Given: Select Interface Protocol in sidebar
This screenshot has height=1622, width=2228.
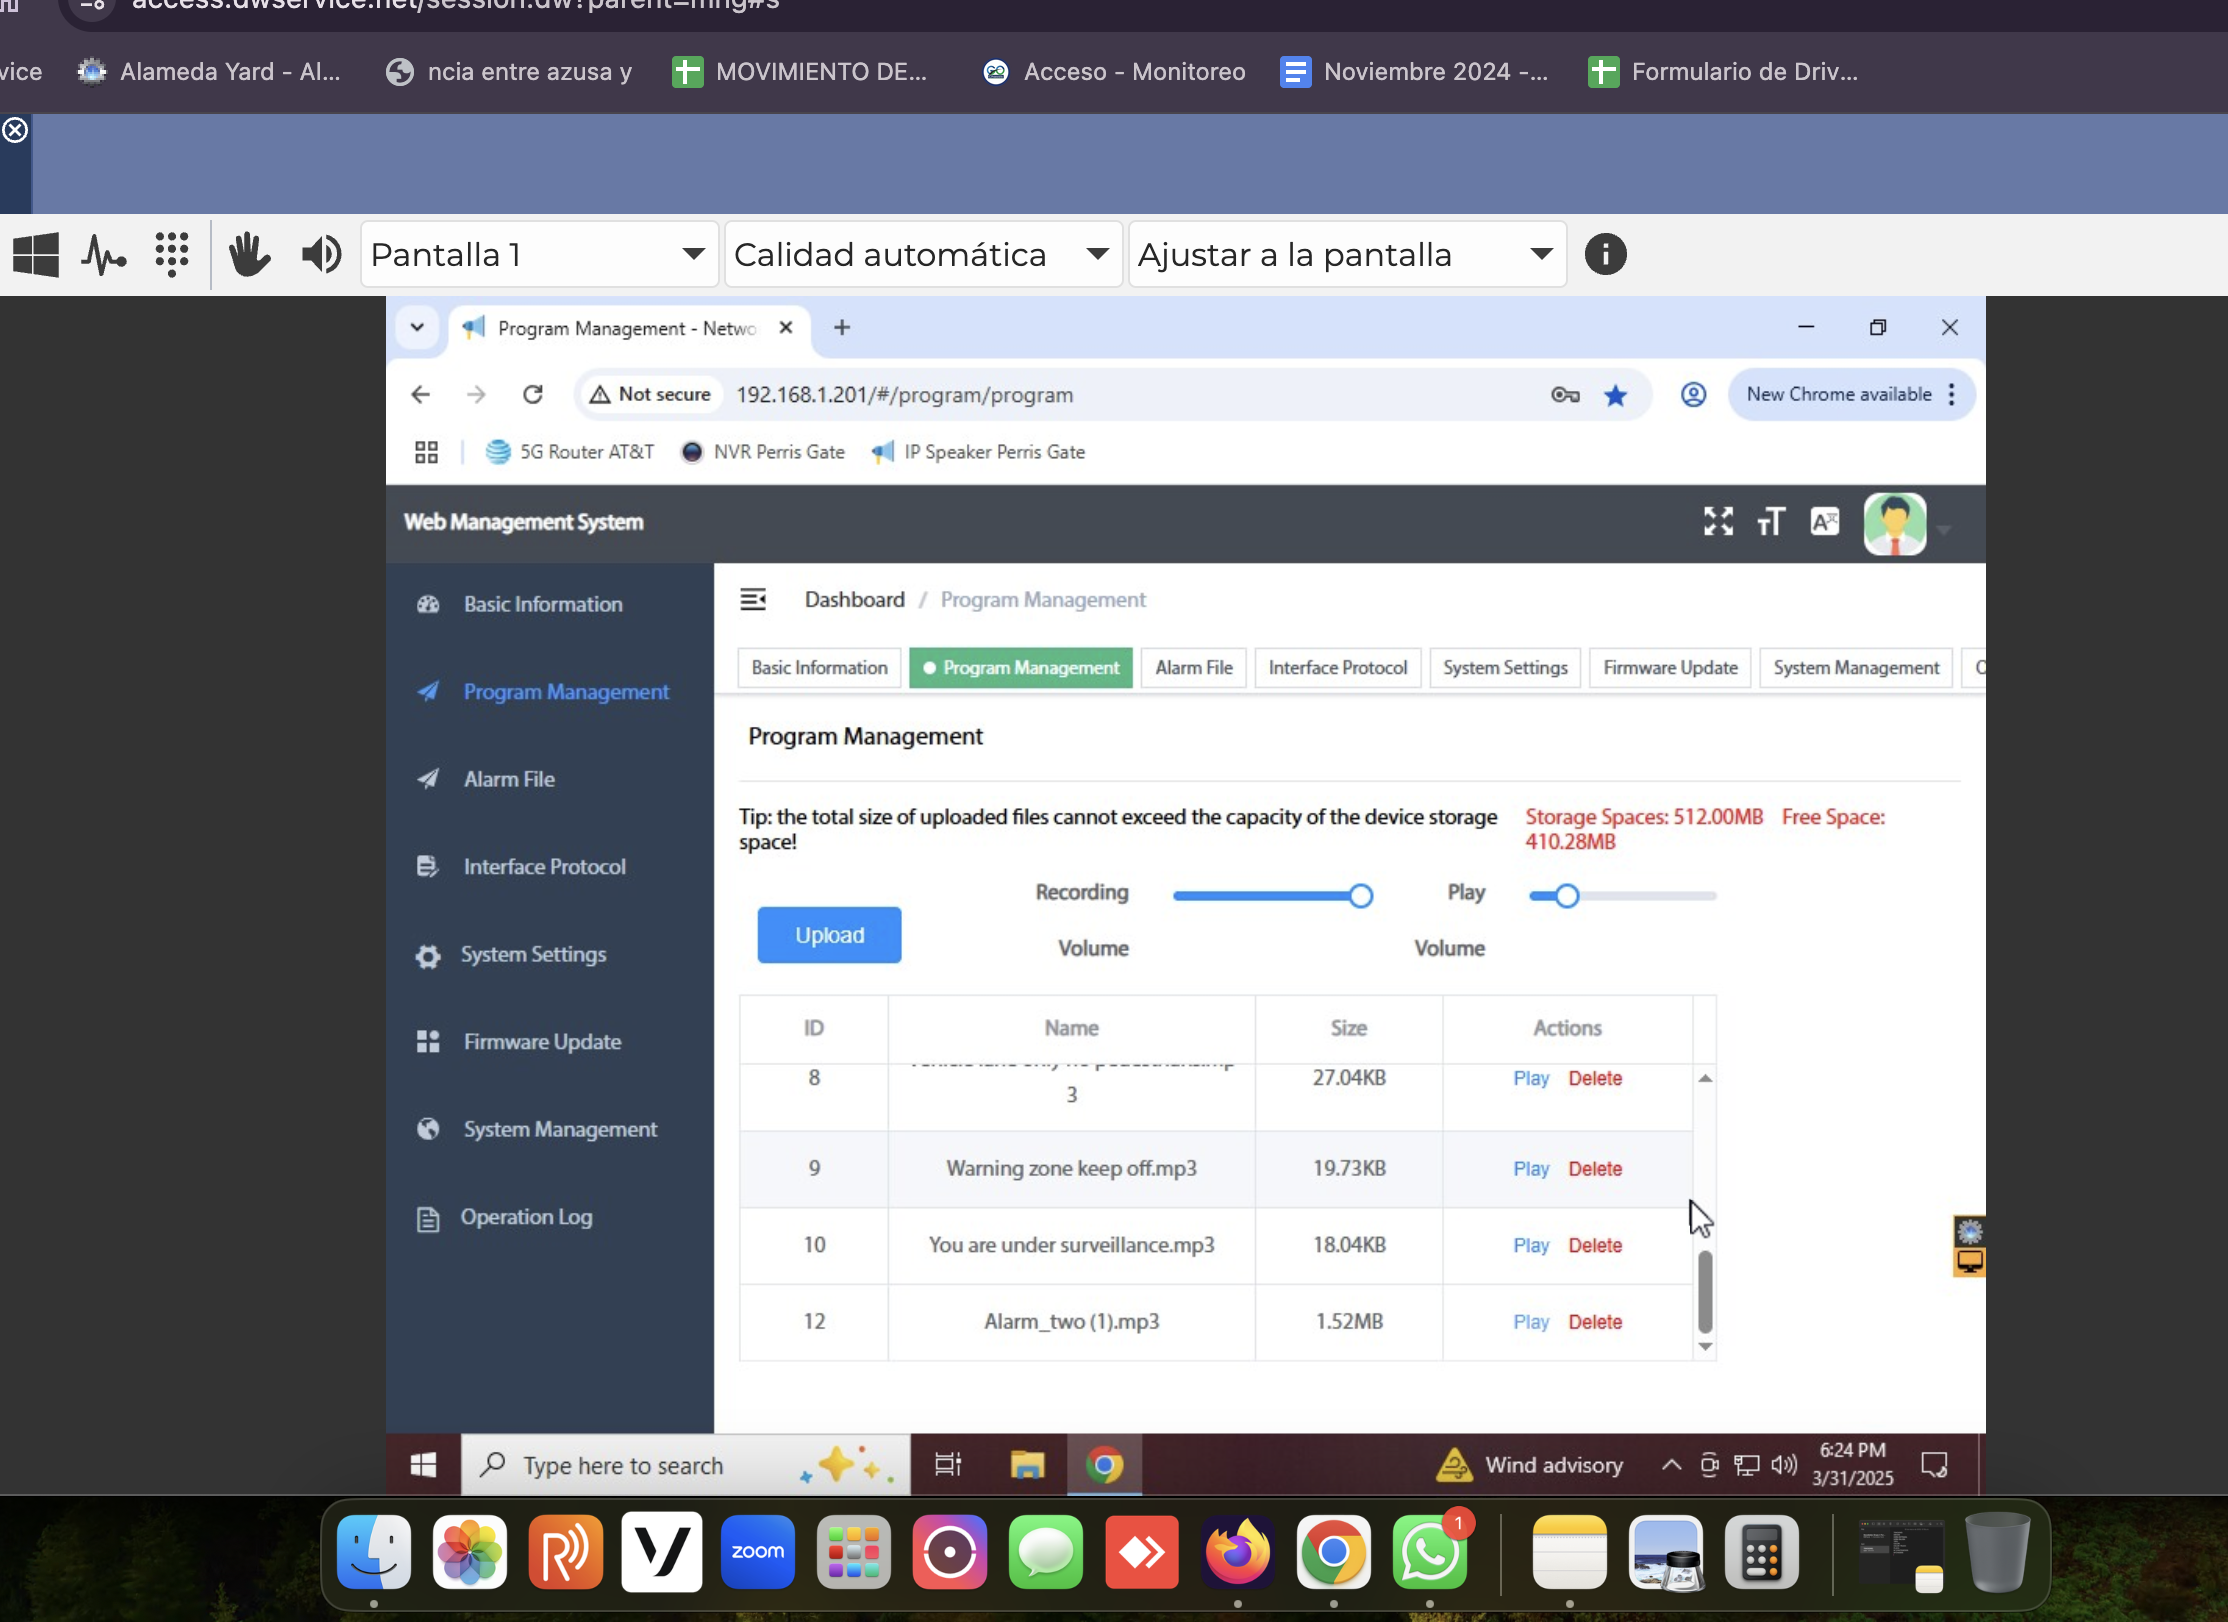Looking at the screenshot, I should tap(550, 867).
